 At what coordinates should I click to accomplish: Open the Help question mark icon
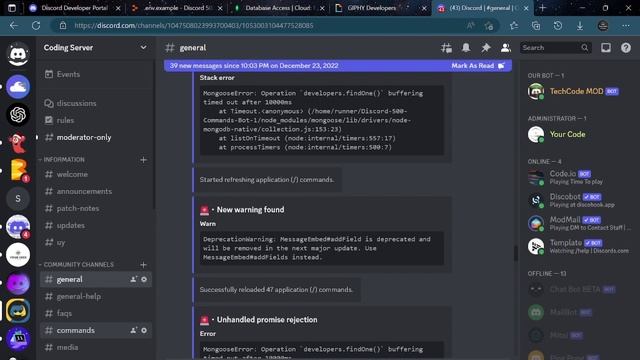[x=626, y=48]
